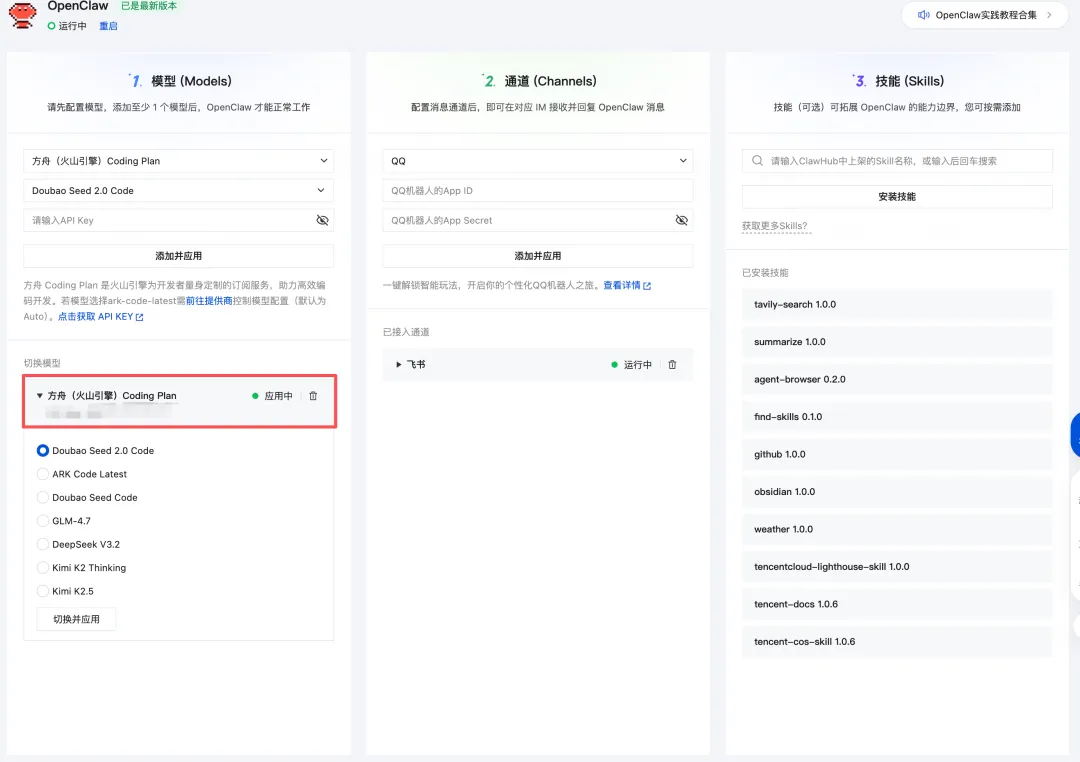This screenshot has width=1080, height=762.
Task: Choose the GLM-4.7 model radio button
Action: tap(43, 521)
